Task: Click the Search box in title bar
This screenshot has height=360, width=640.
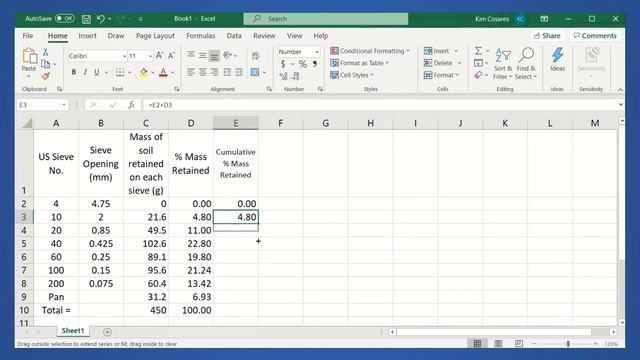Action: point(326,19)
